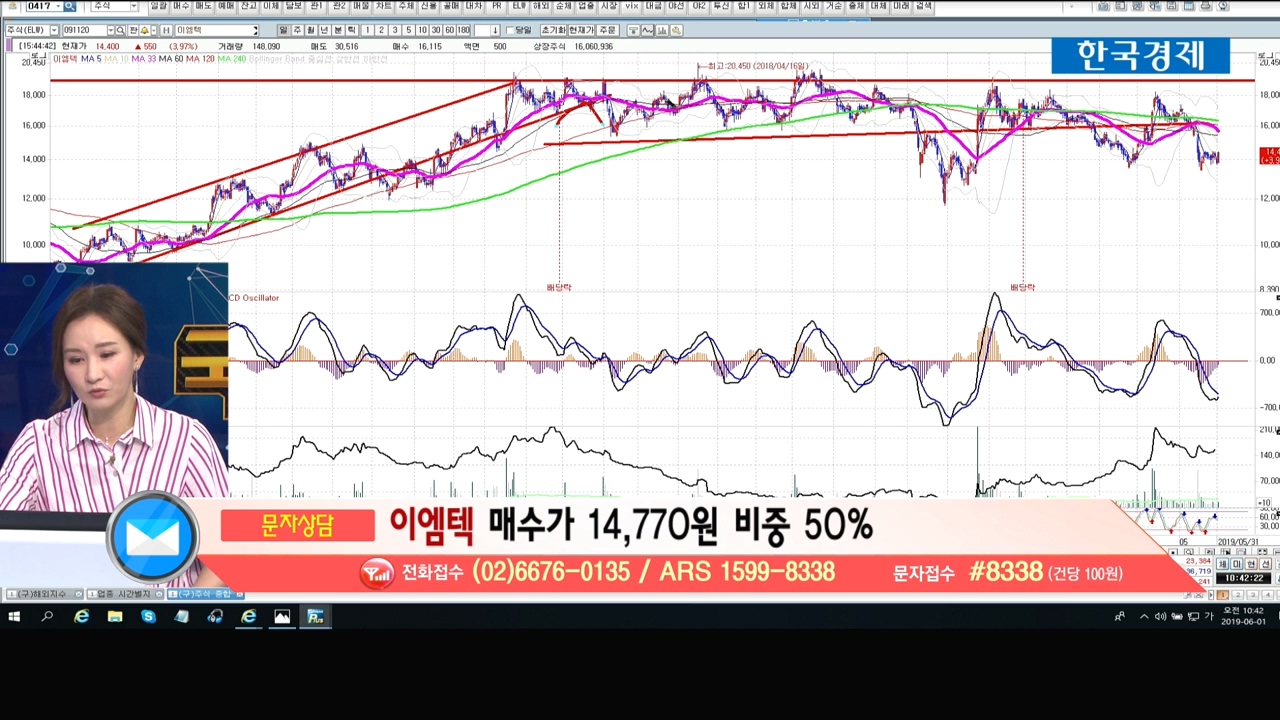
Task: Select the line chart style icon
Action: point(647,30)
